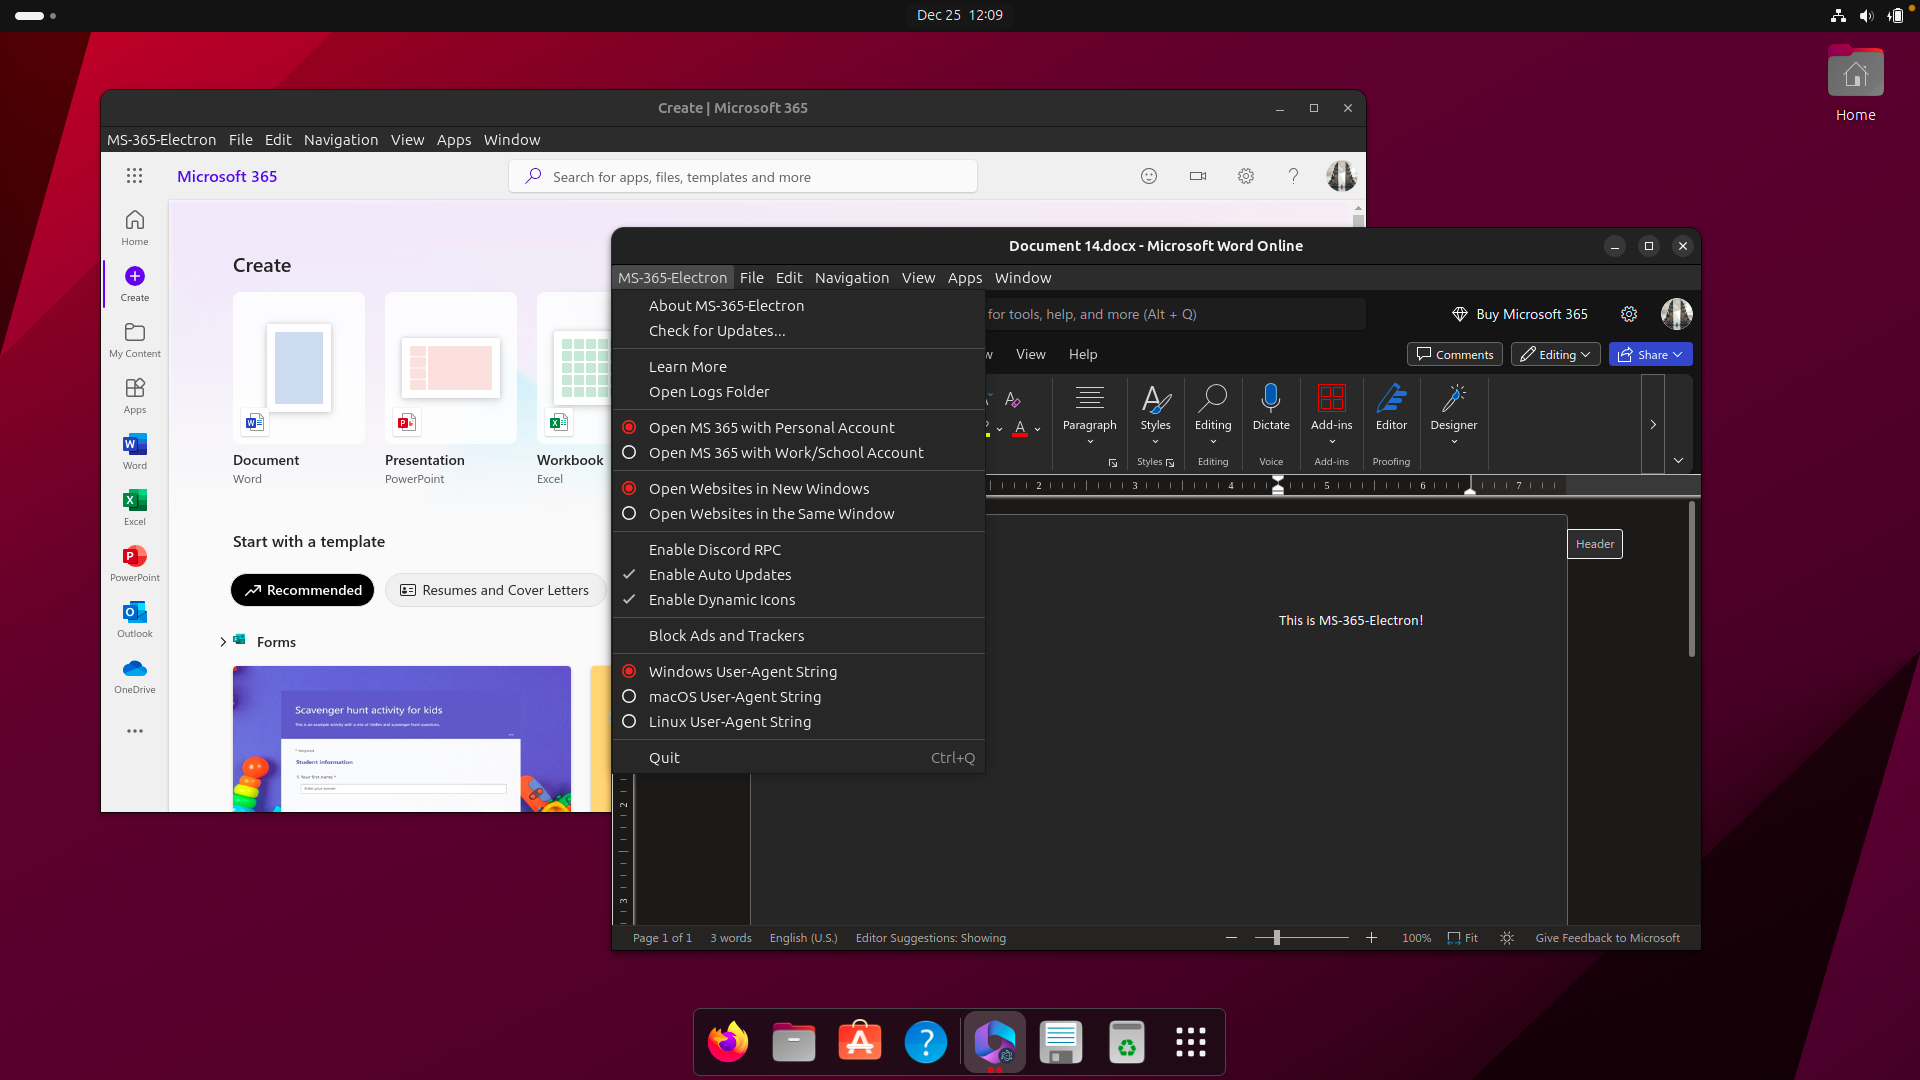The image size is (1920, 1080).
Task: Open Excel from the sidebar
Action: tap(134, 508)
